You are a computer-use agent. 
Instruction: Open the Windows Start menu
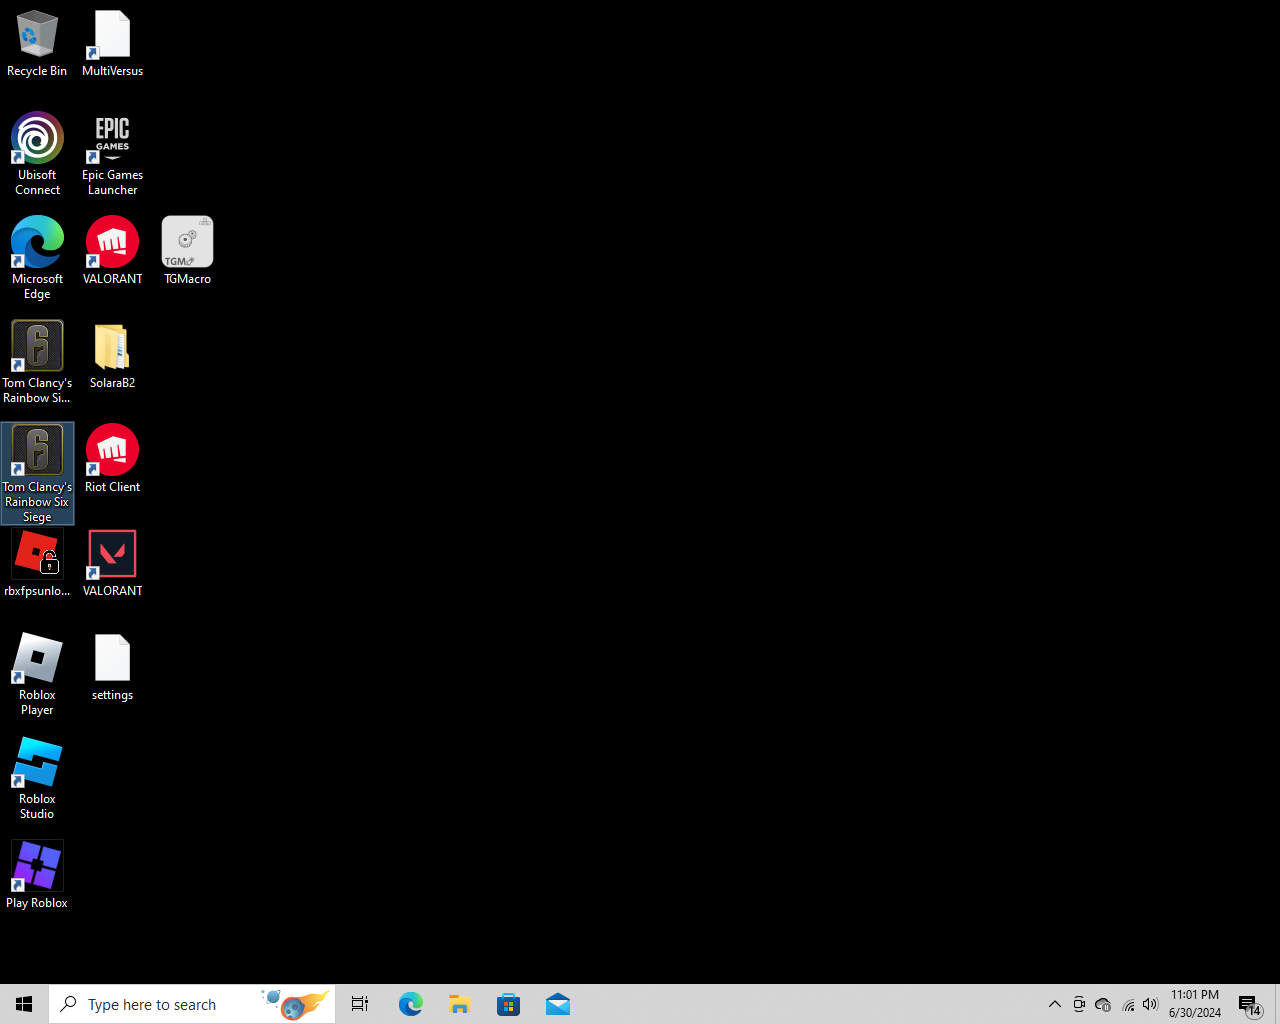click(x=24, y=1004)
